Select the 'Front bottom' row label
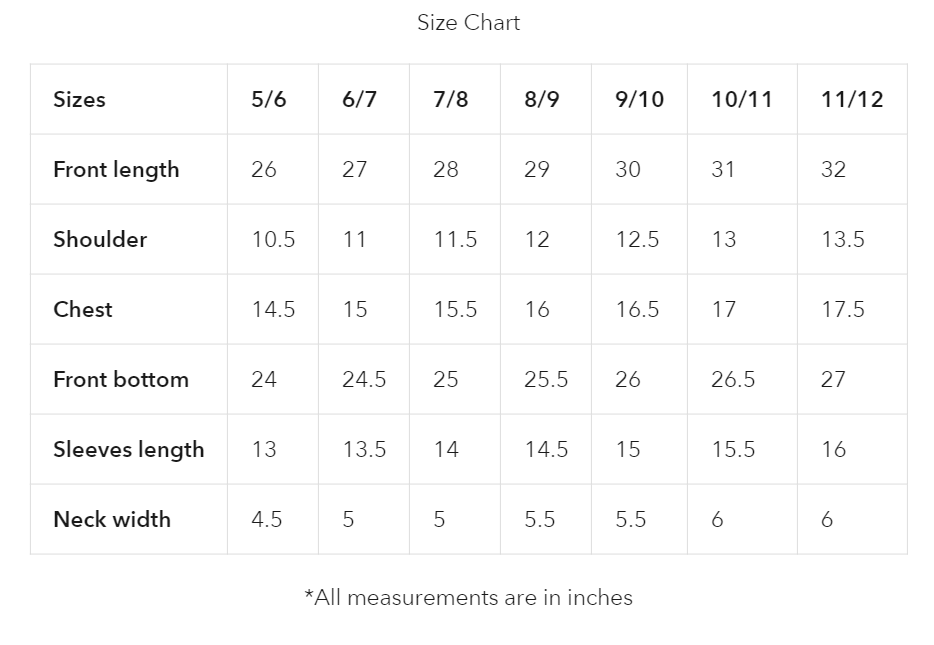 [x=121, y=380]
